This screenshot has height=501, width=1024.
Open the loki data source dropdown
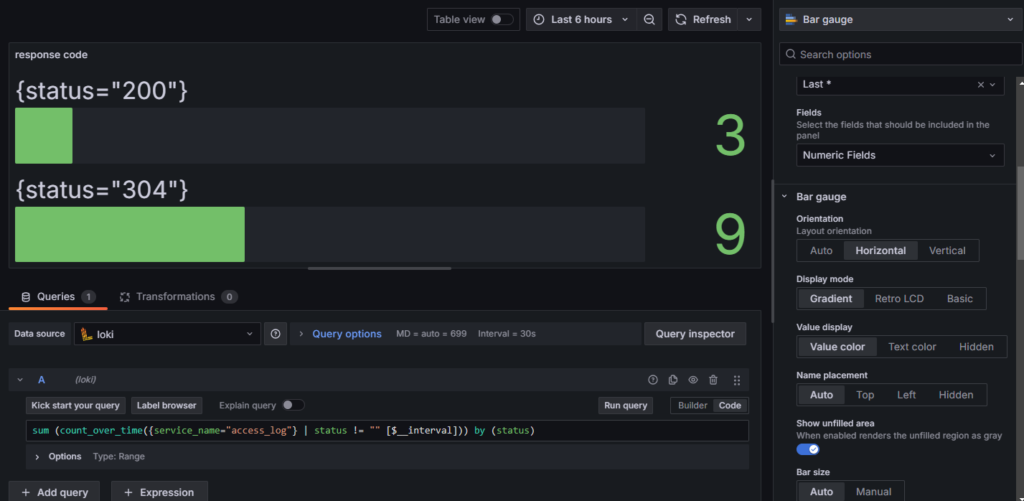pyautogui.click(x=167, y=334)
